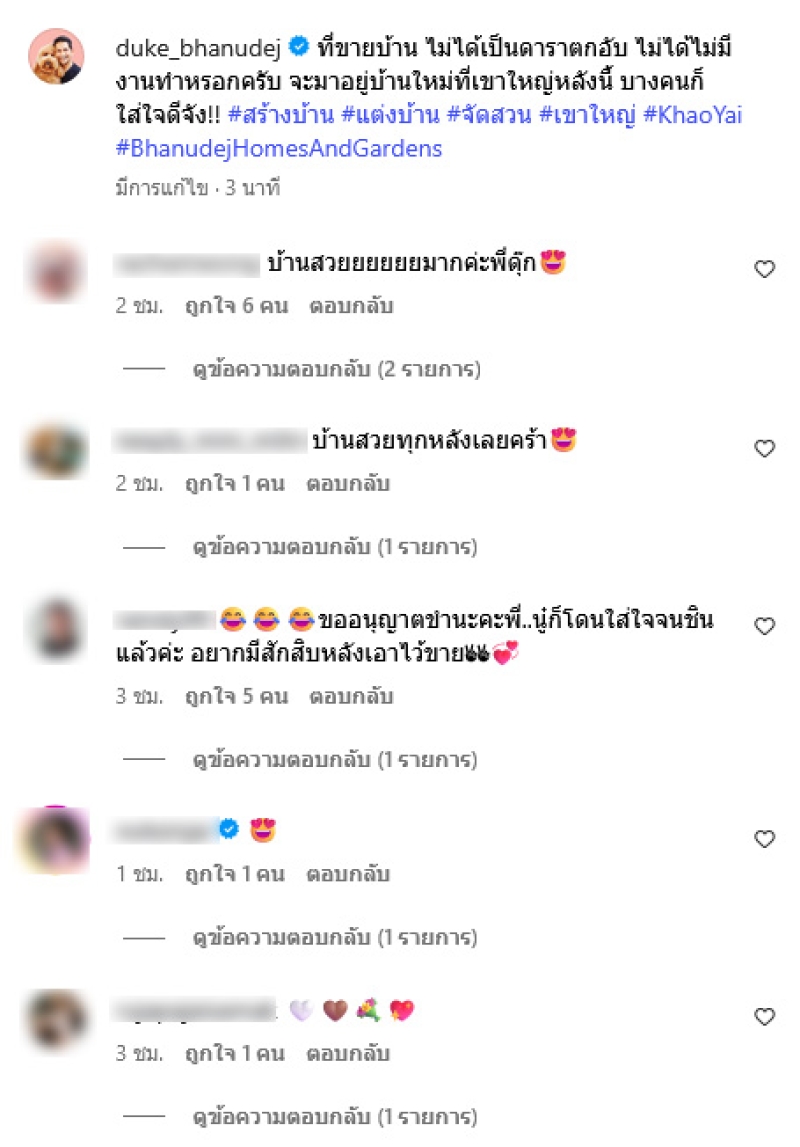
Task: Like the บ้านสวยทุกหลังเลยคร้า comment
Action: (x=764, y=448)
